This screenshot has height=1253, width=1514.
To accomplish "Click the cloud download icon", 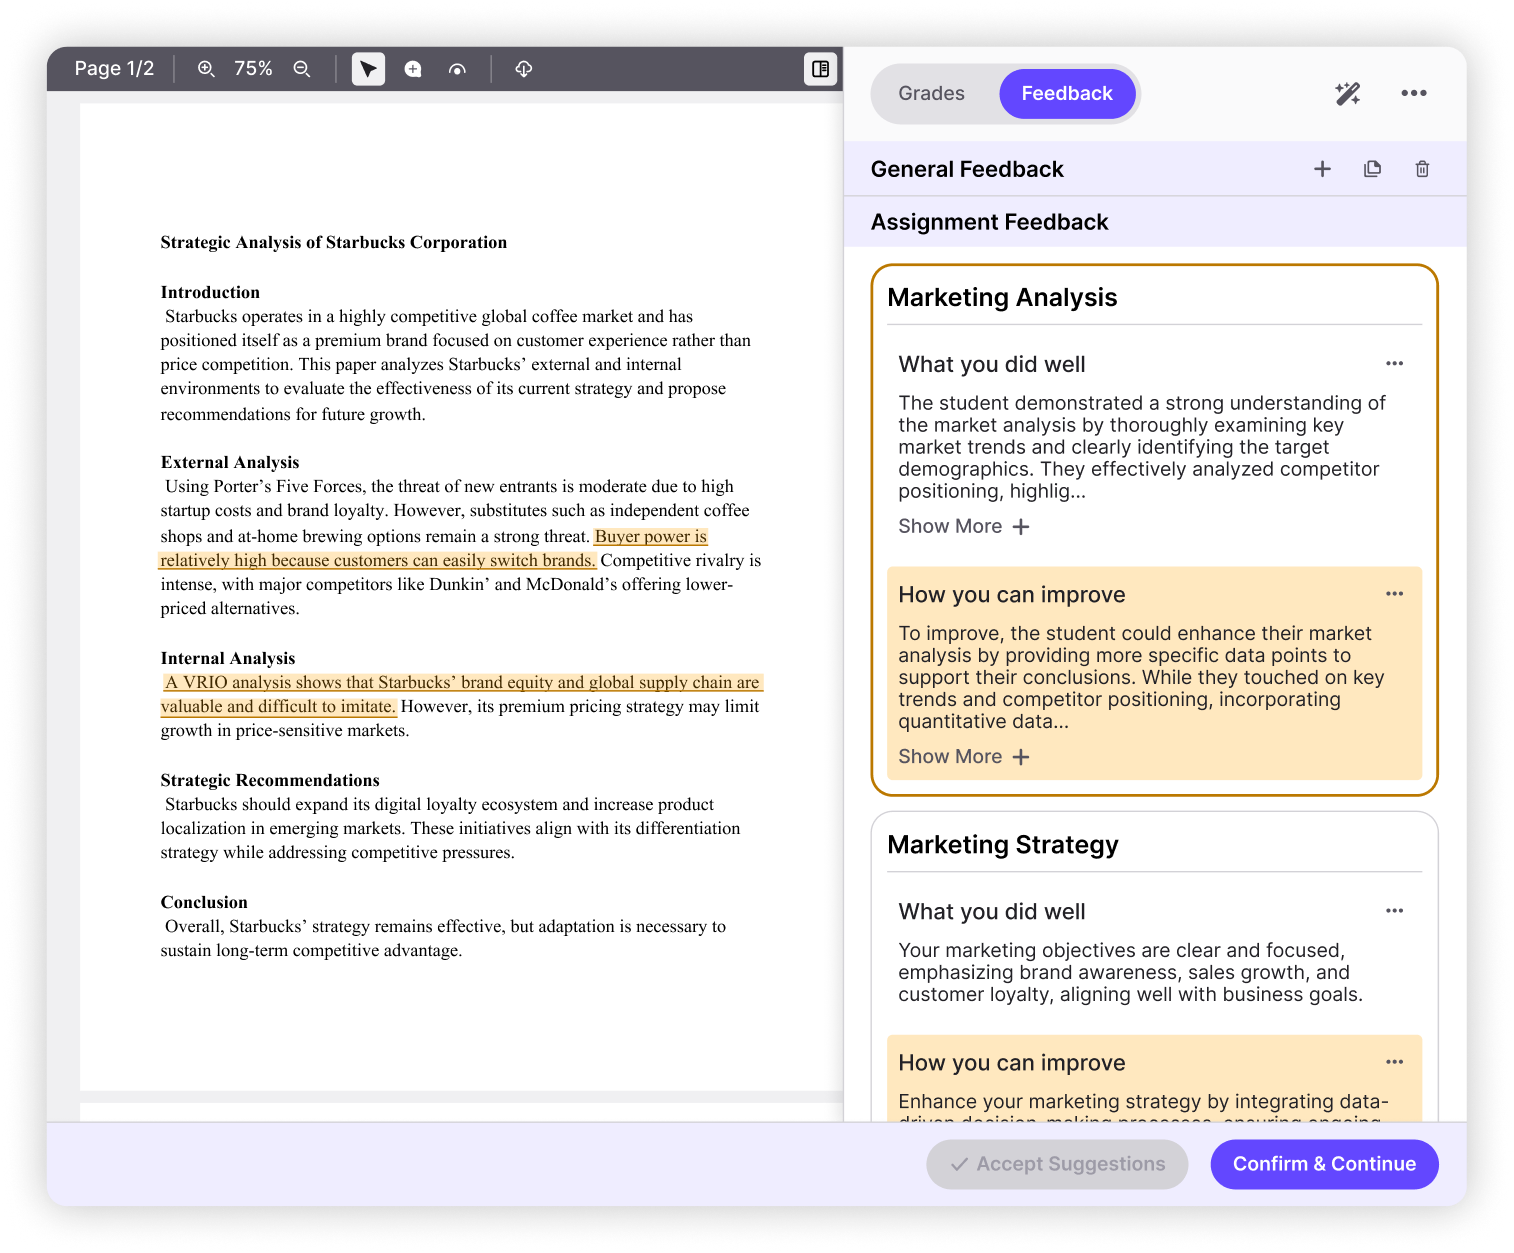I will (523, 69).
